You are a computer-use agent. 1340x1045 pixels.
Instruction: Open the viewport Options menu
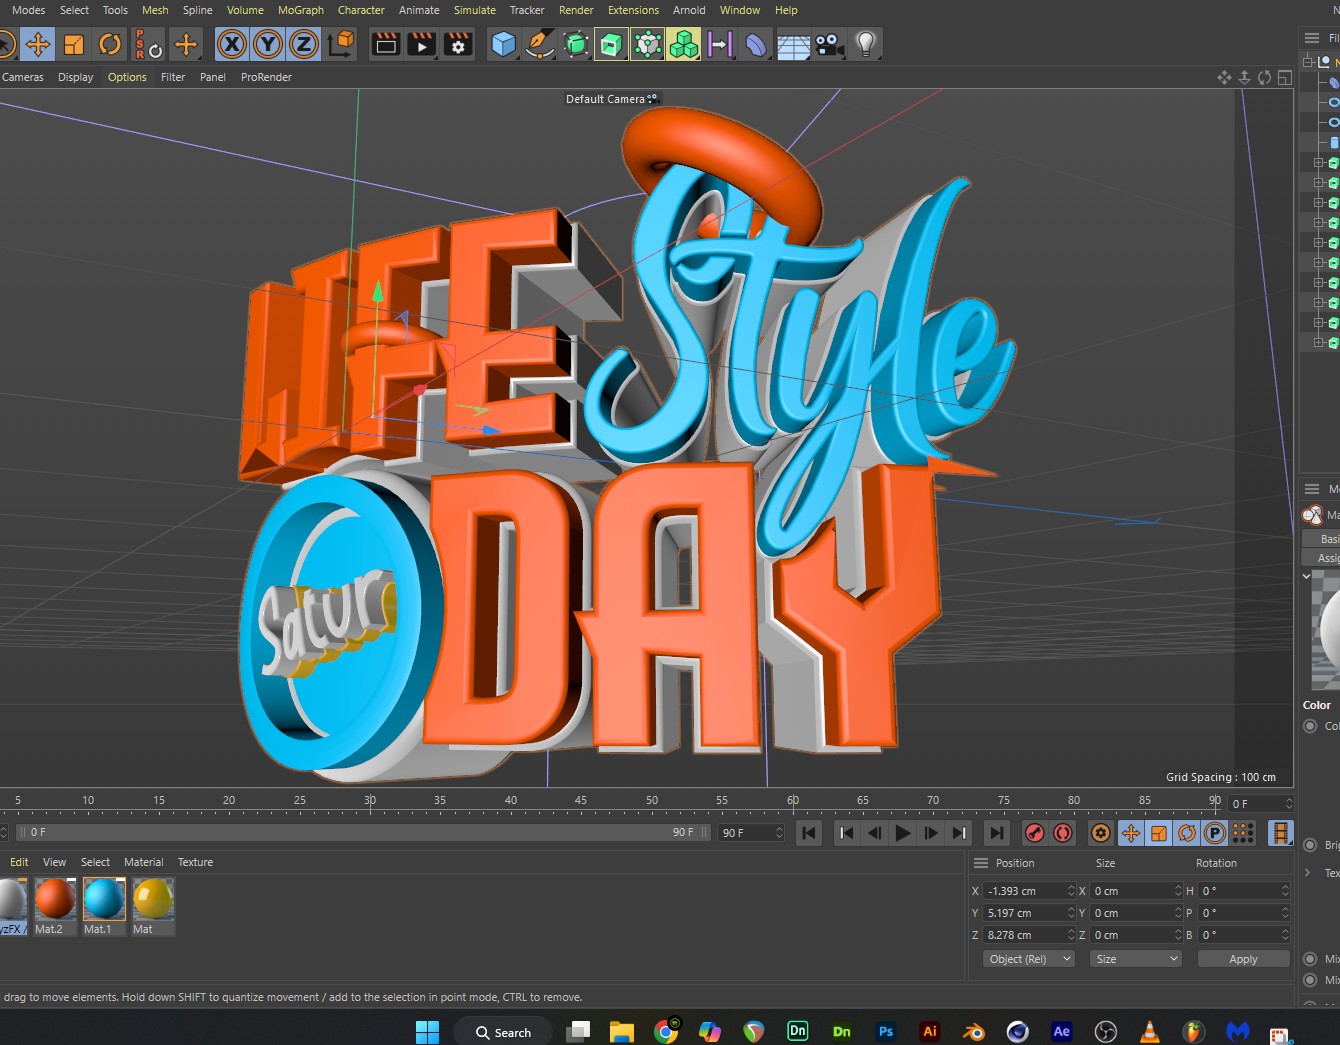127,77
